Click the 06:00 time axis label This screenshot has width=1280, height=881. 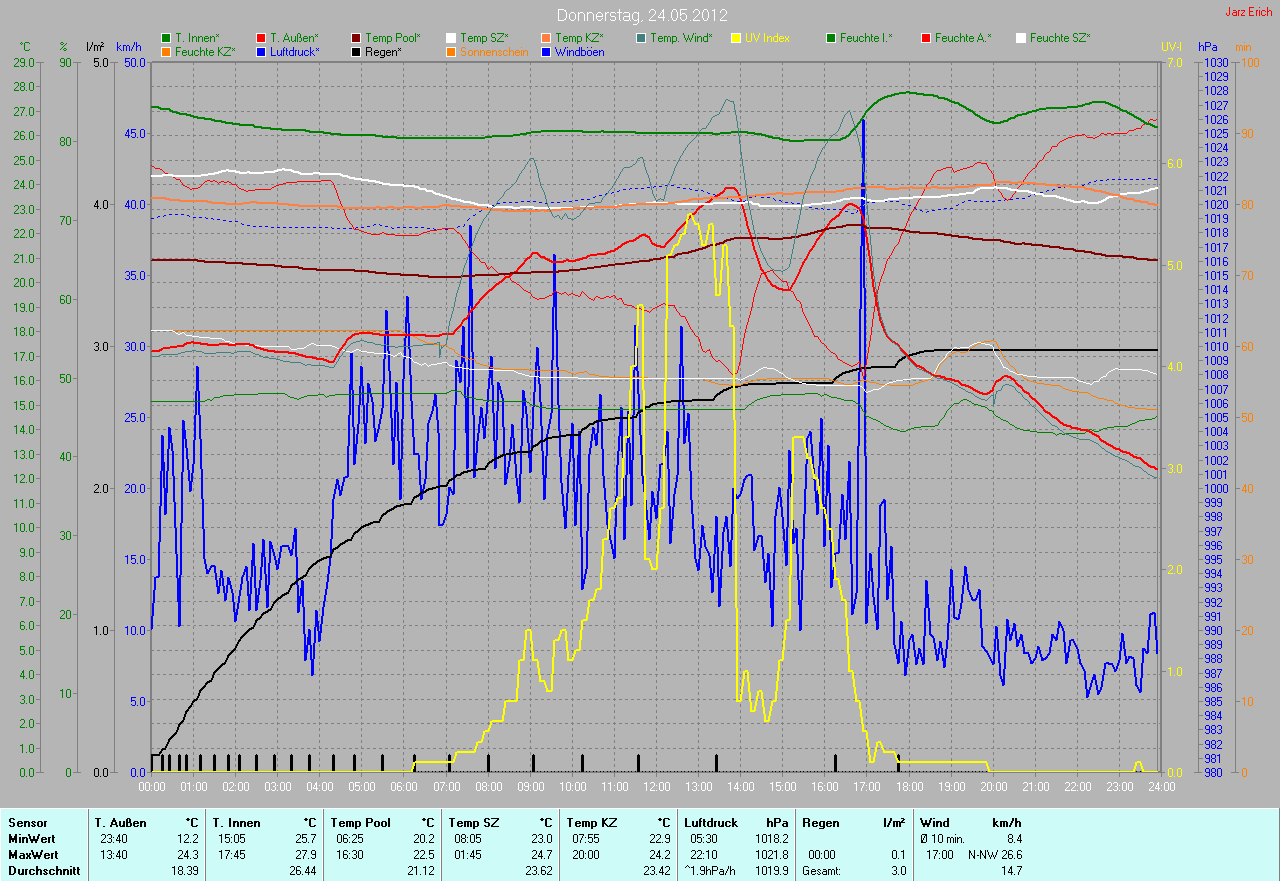click(404, 787)
